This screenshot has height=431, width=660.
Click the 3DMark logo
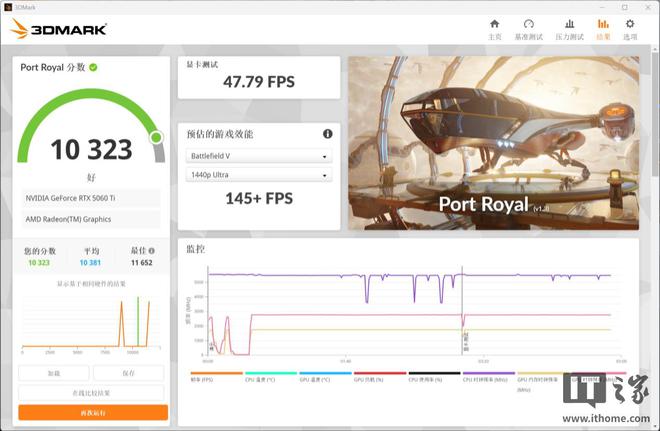(x=59, y=29)
